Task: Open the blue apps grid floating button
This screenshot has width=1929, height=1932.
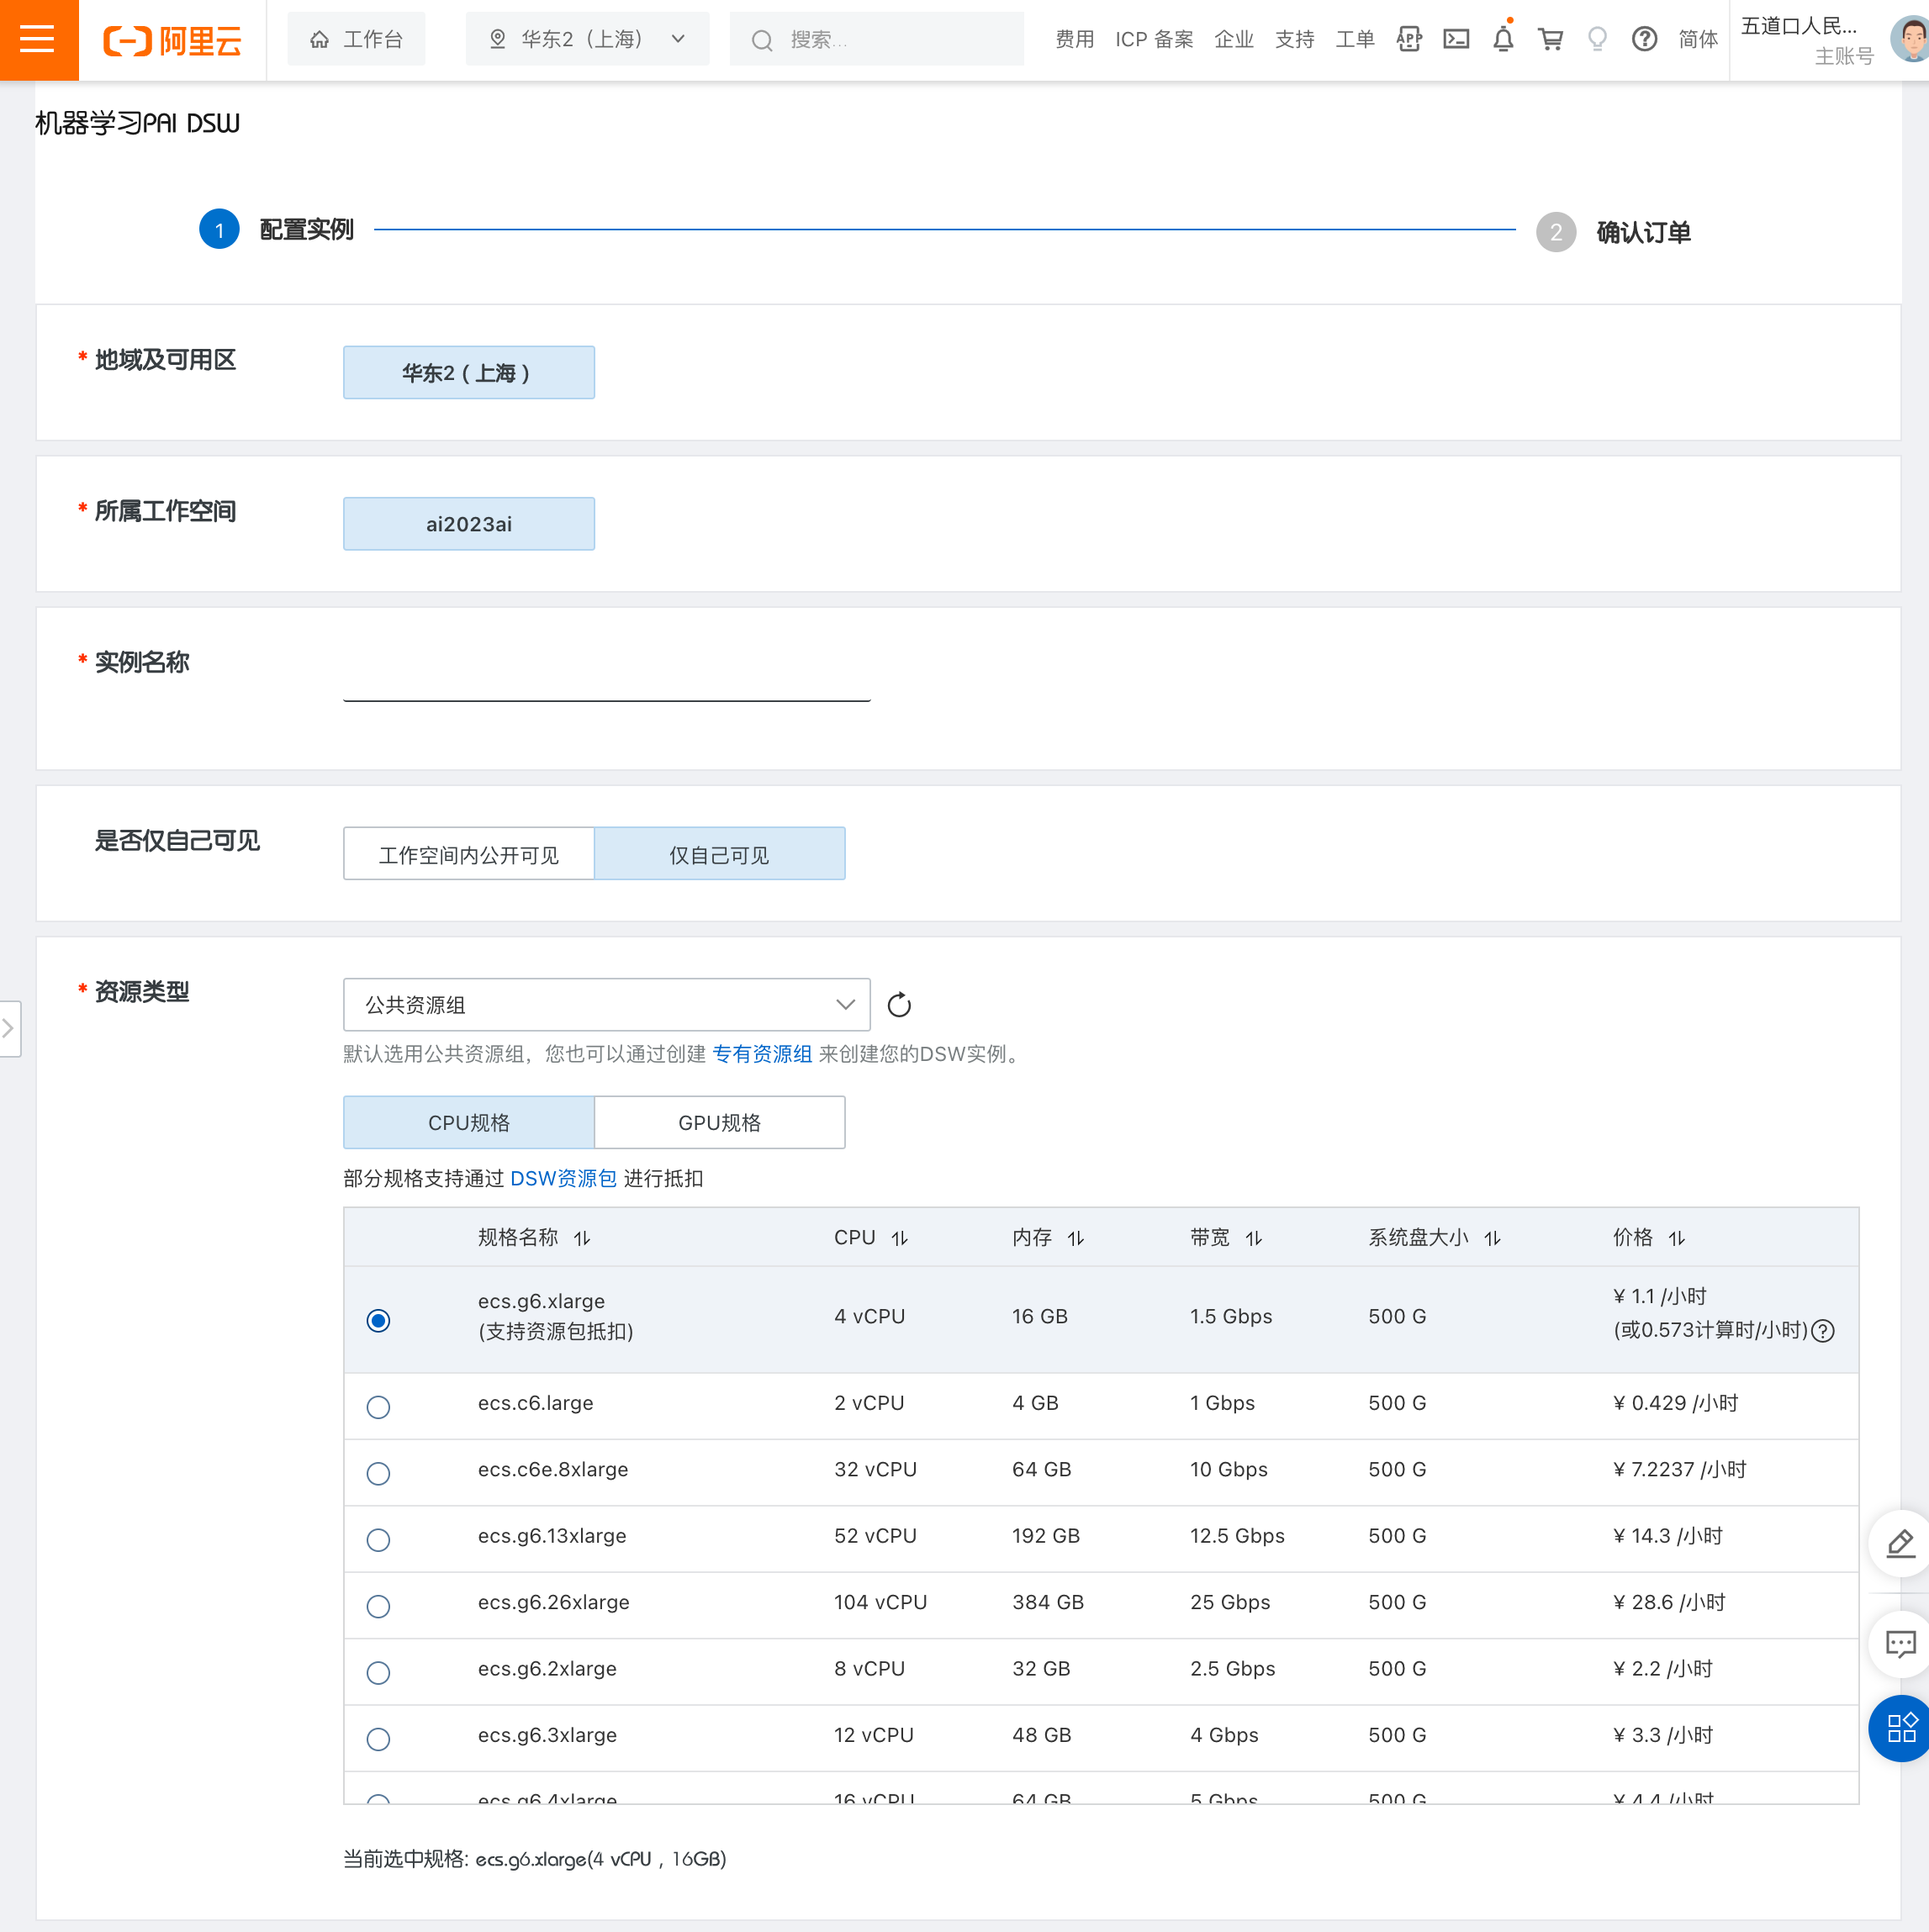Action: [1900, 1729]
